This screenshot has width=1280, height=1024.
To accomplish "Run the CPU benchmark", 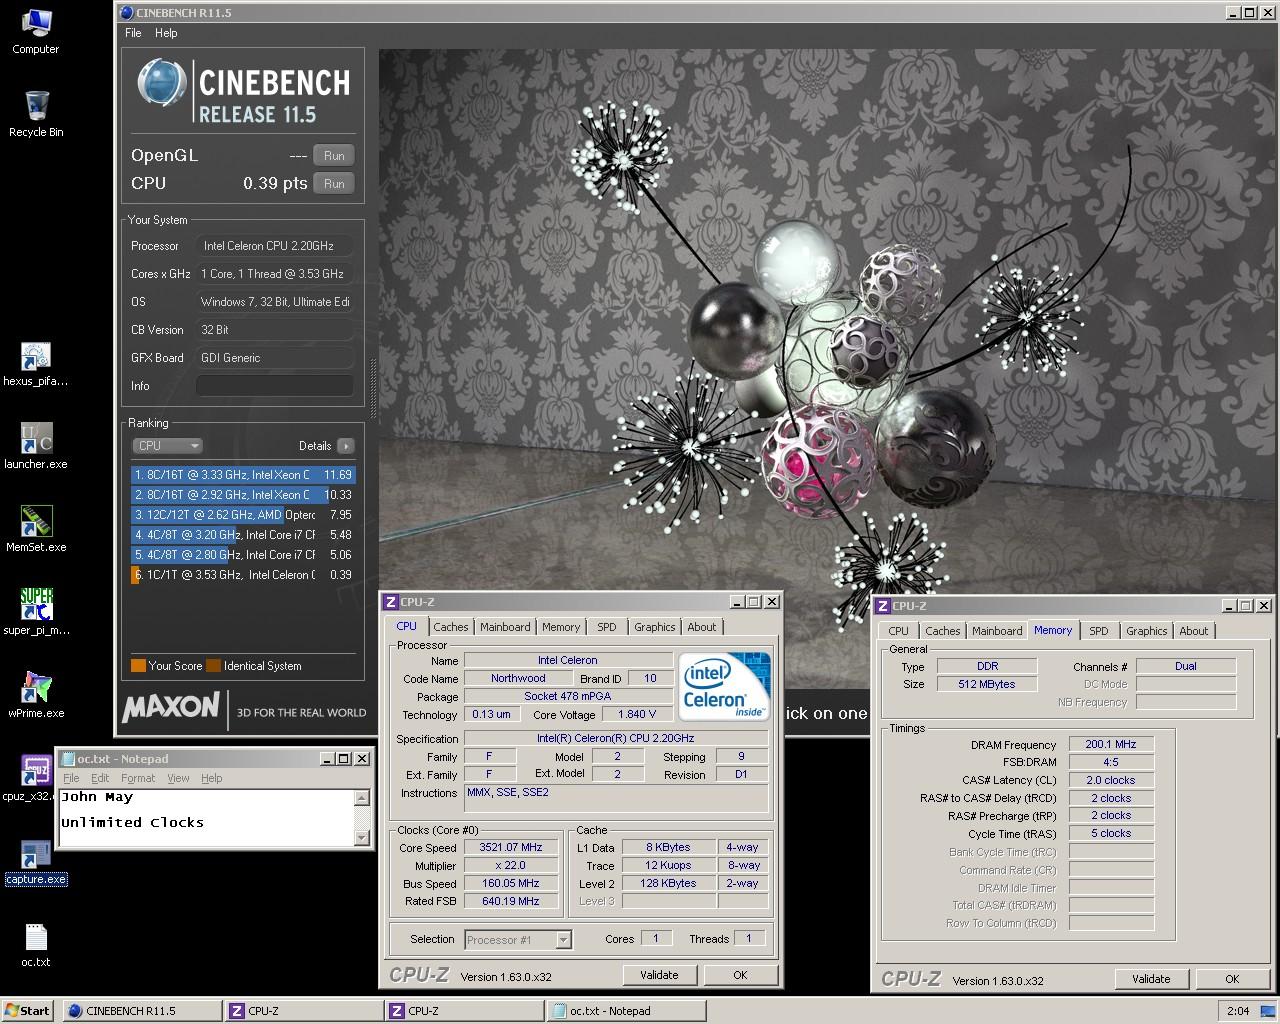I will pos(334,184).
